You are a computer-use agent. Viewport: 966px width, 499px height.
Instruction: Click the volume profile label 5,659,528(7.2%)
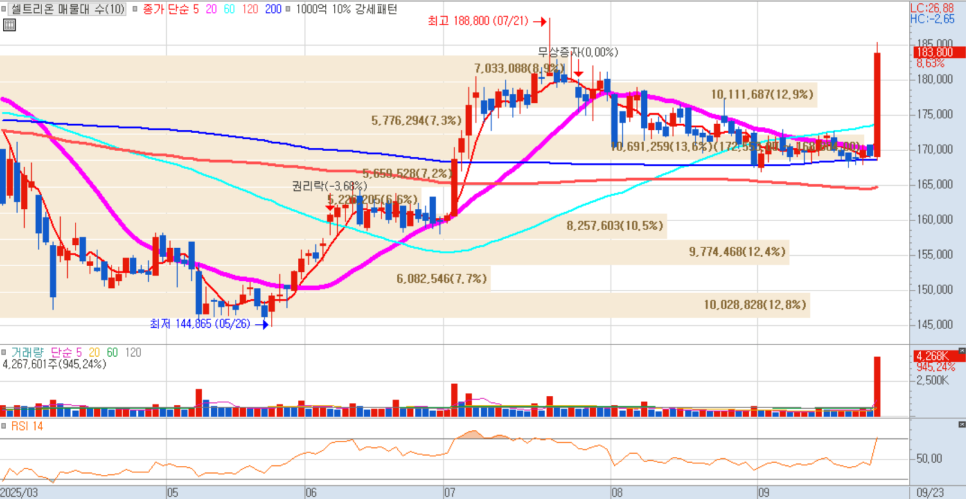pyautogui.click(x=408, y=173)
